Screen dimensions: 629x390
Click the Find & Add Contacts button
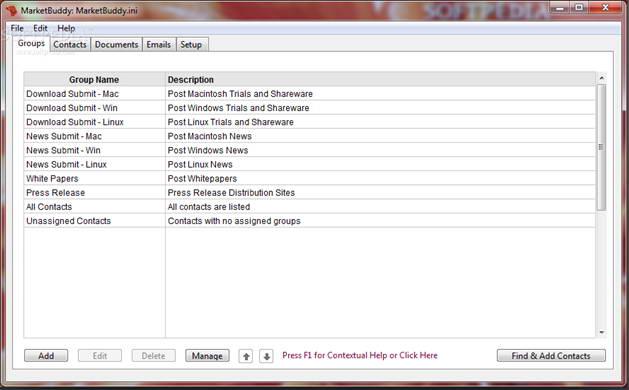pyautogui.click(x=551, y=356)
